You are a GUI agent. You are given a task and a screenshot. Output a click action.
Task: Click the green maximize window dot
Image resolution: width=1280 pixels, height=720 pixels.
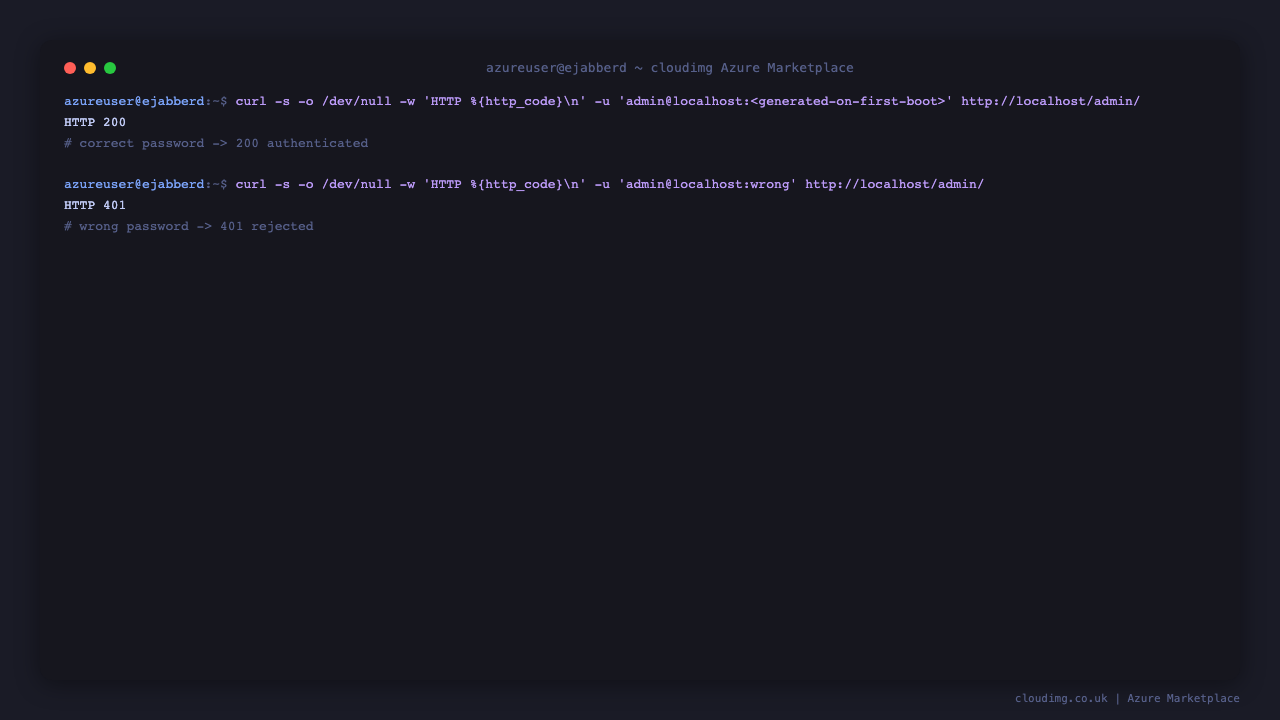[x=110, y=68]
